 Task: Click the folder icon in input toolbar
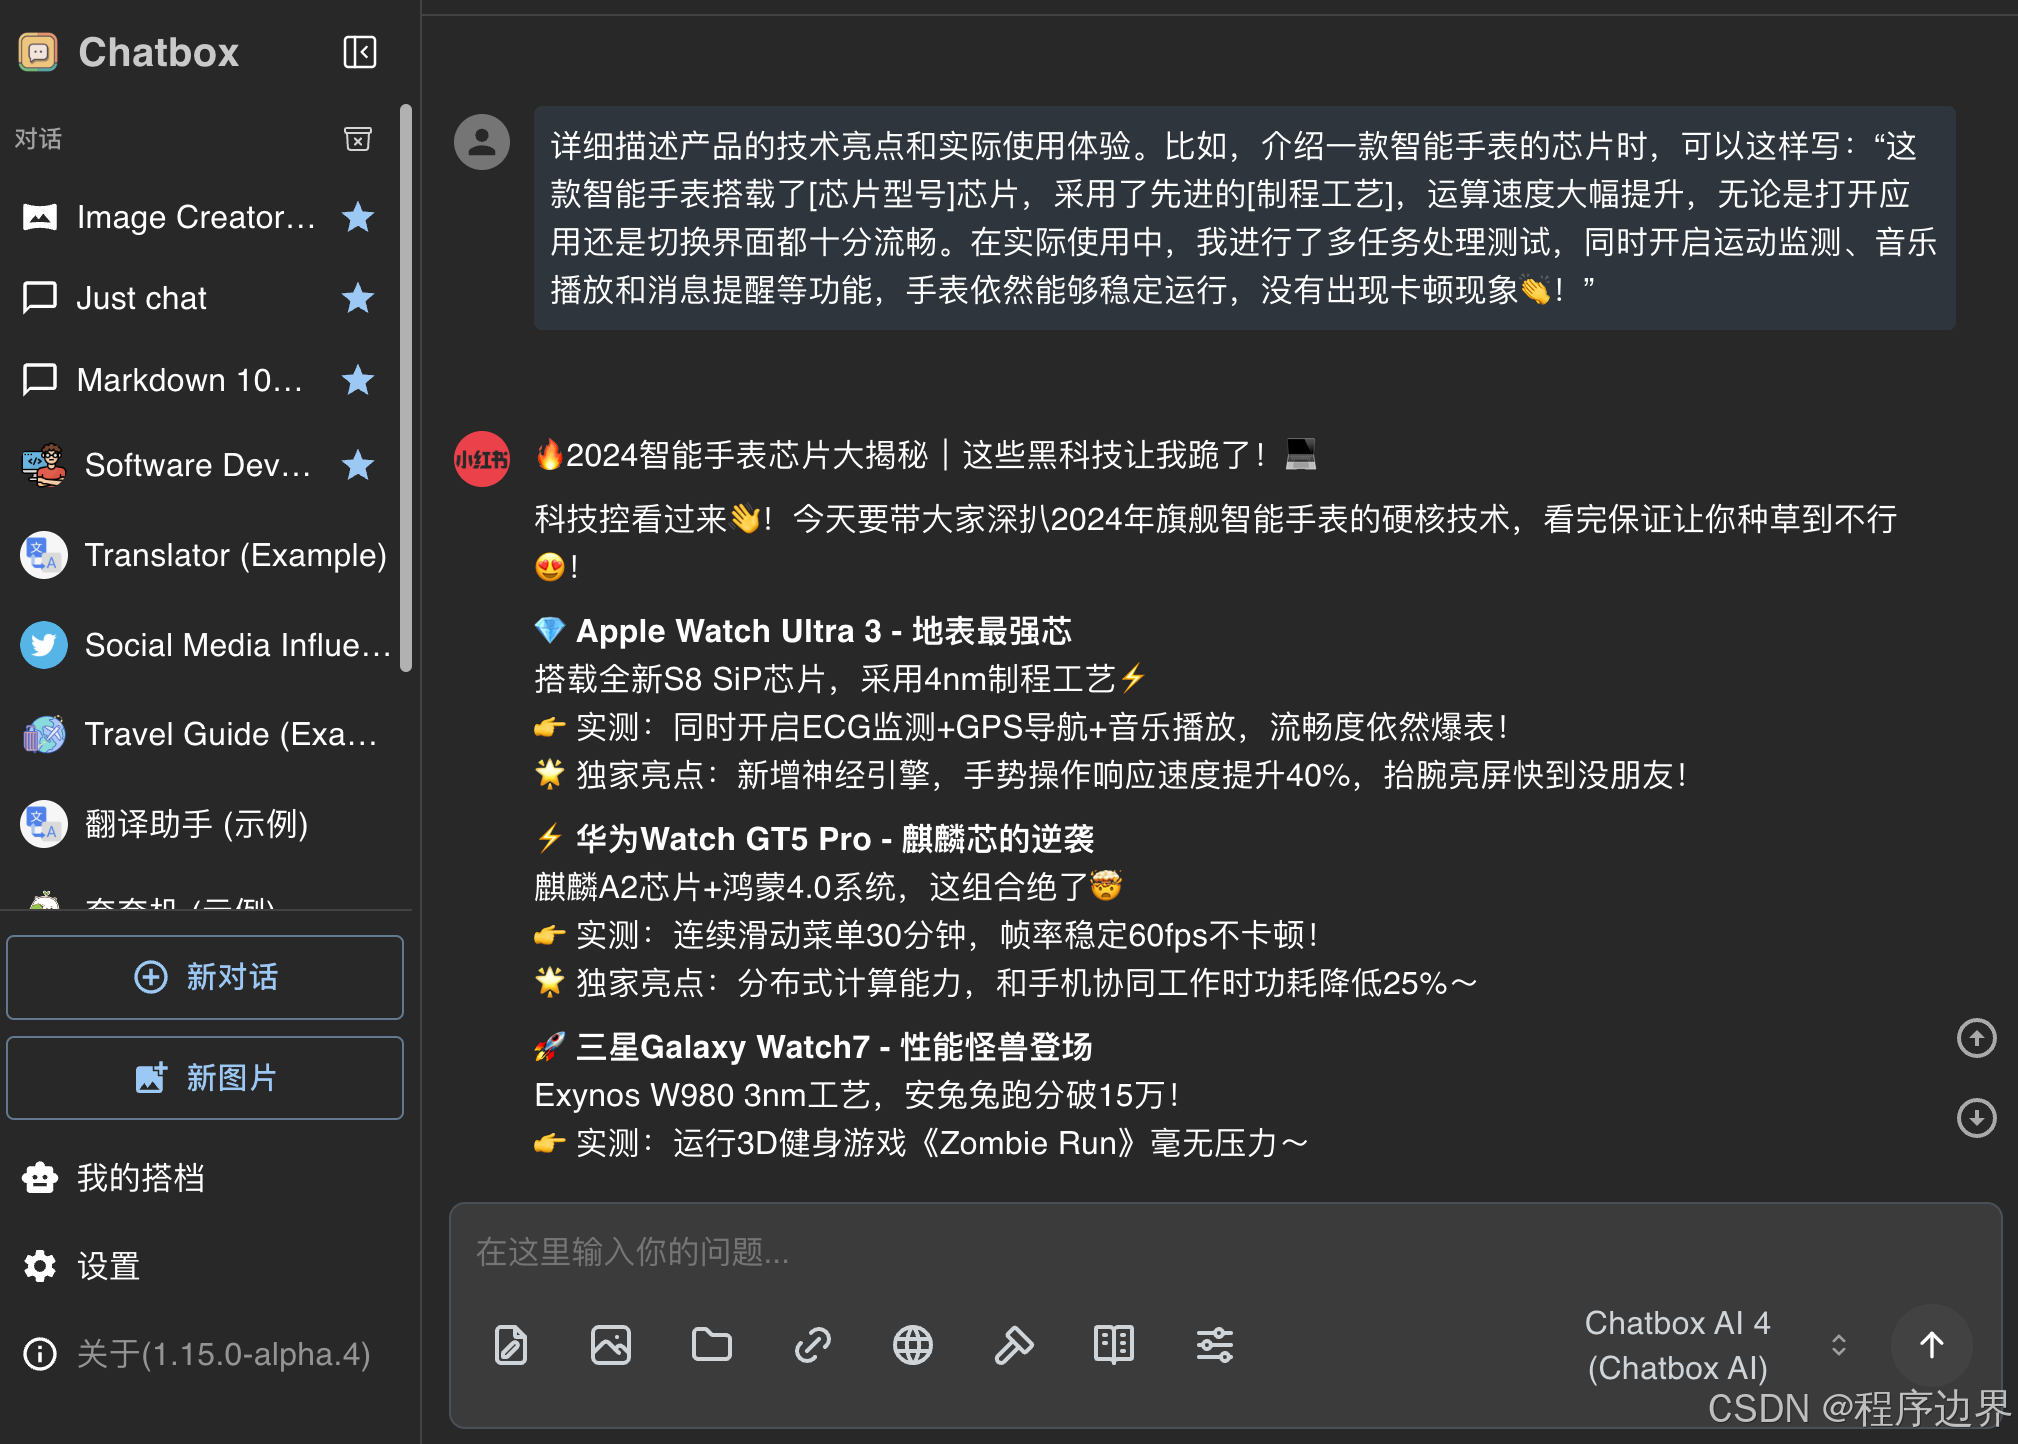(x=712, y=1345)
